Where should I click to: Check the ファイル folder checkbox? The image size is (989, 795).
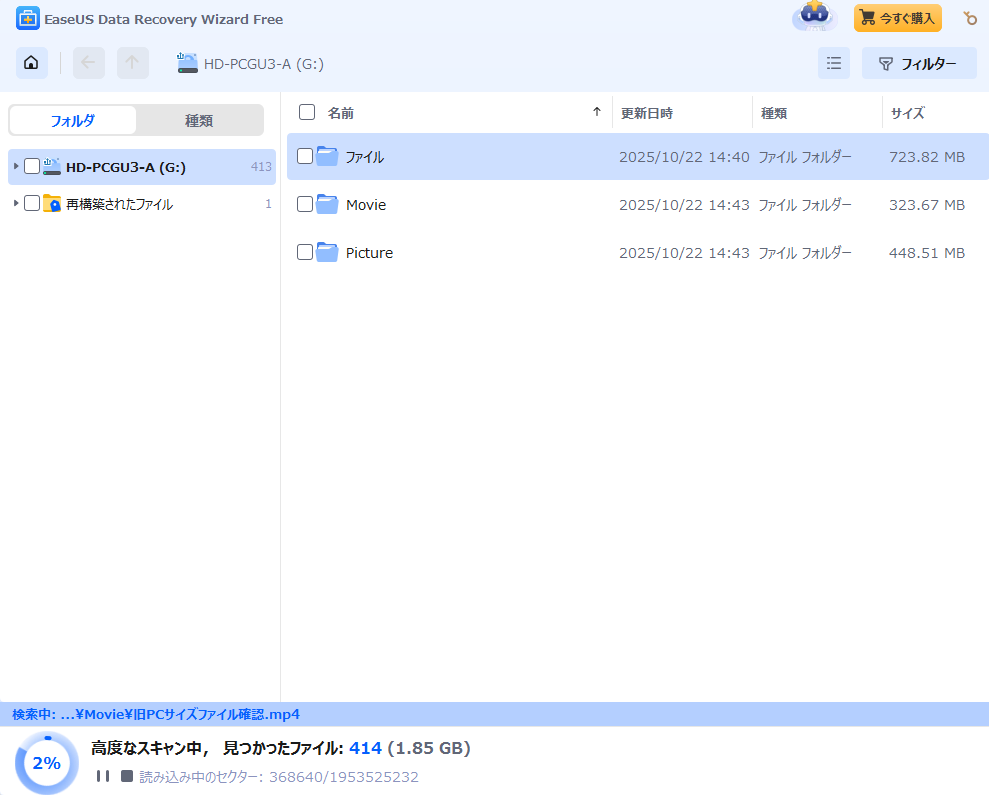pyautogui.click(x=305, y=156)
